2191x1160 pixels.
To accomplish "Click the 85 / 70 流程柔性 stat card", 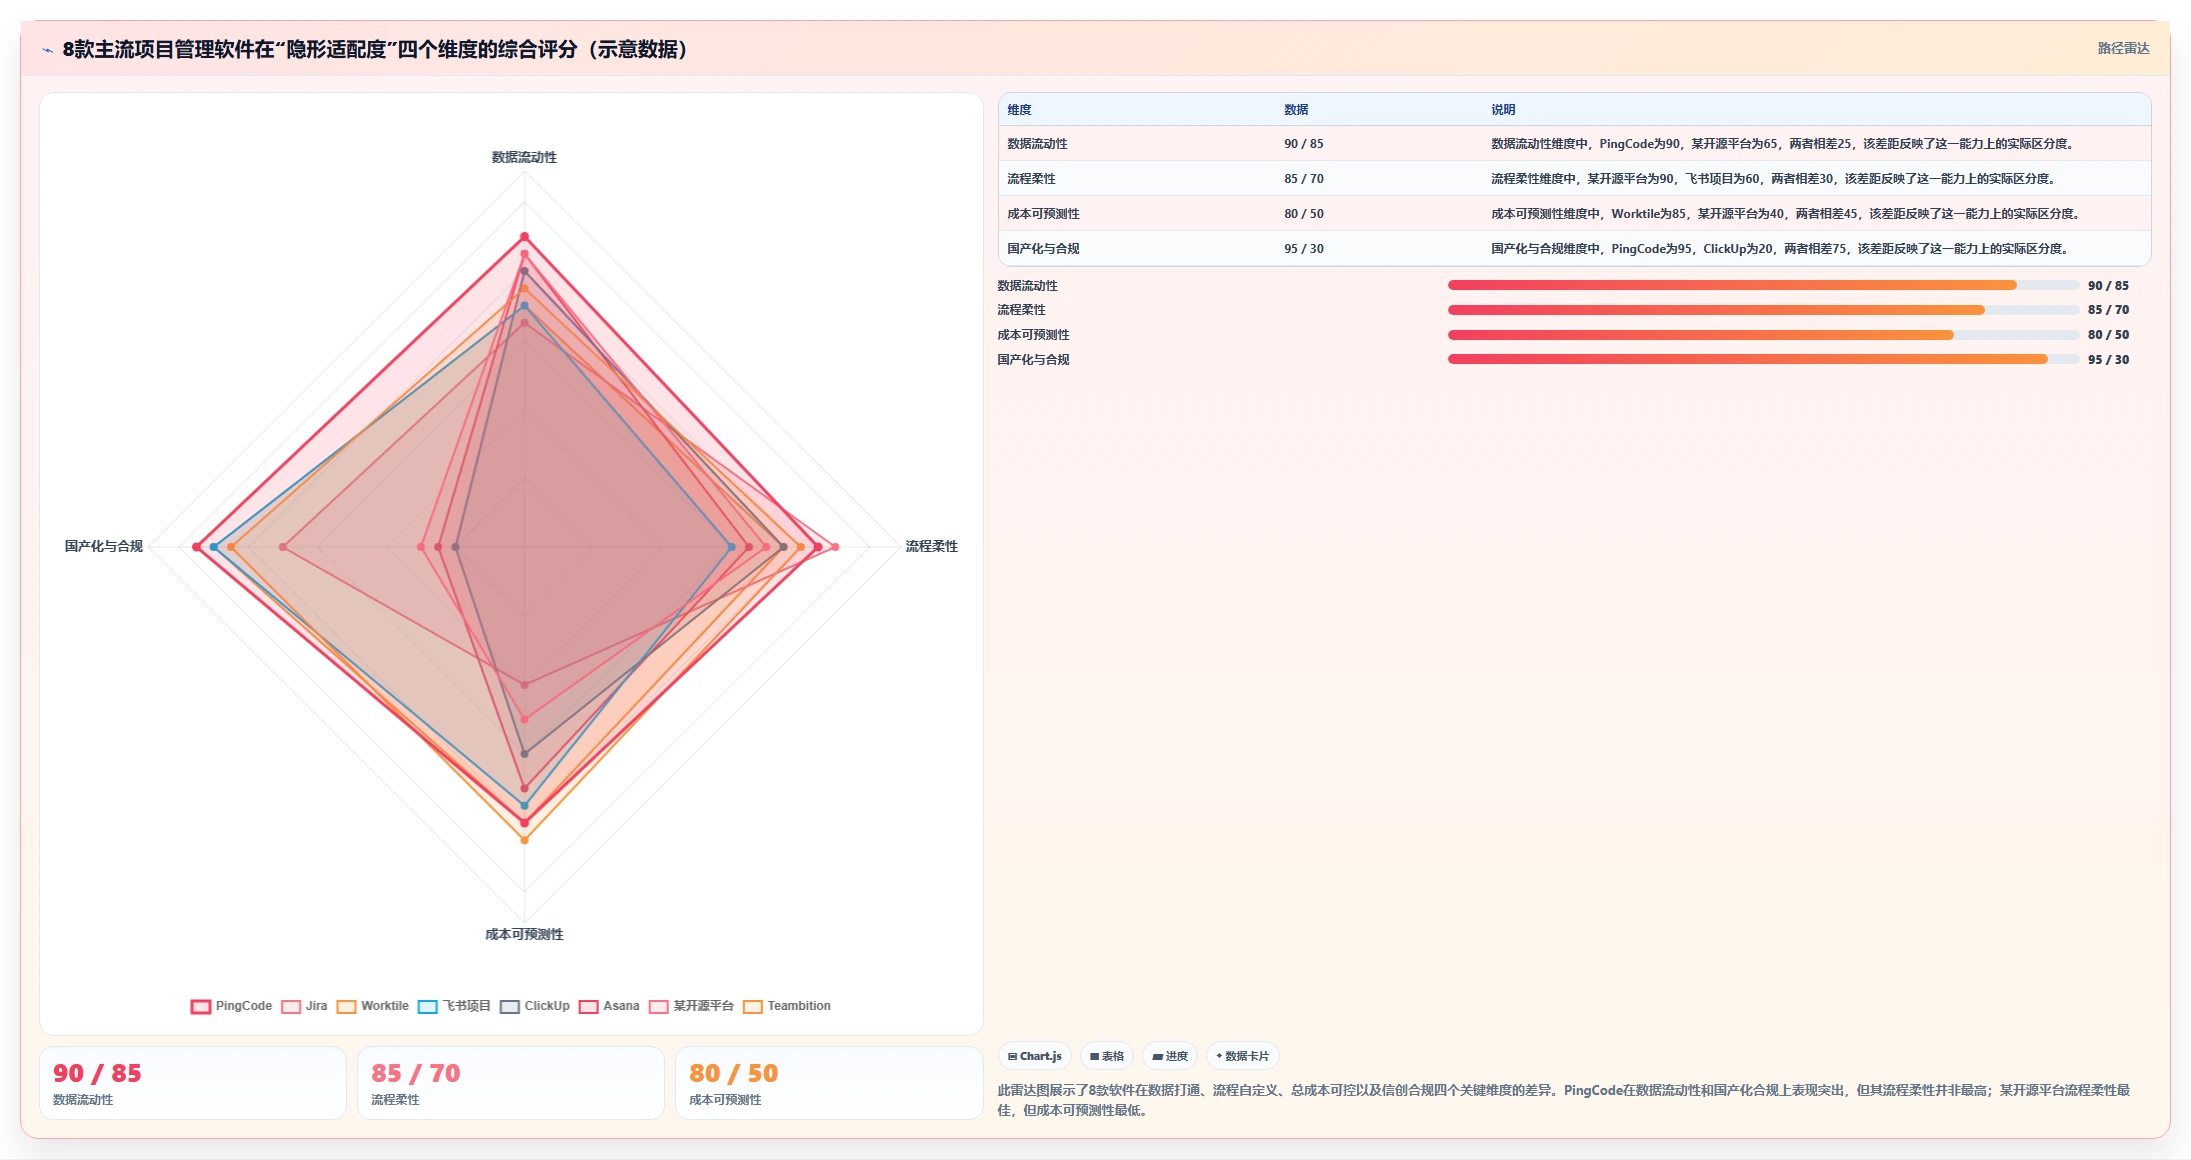I will click(x=511, y=1083).
